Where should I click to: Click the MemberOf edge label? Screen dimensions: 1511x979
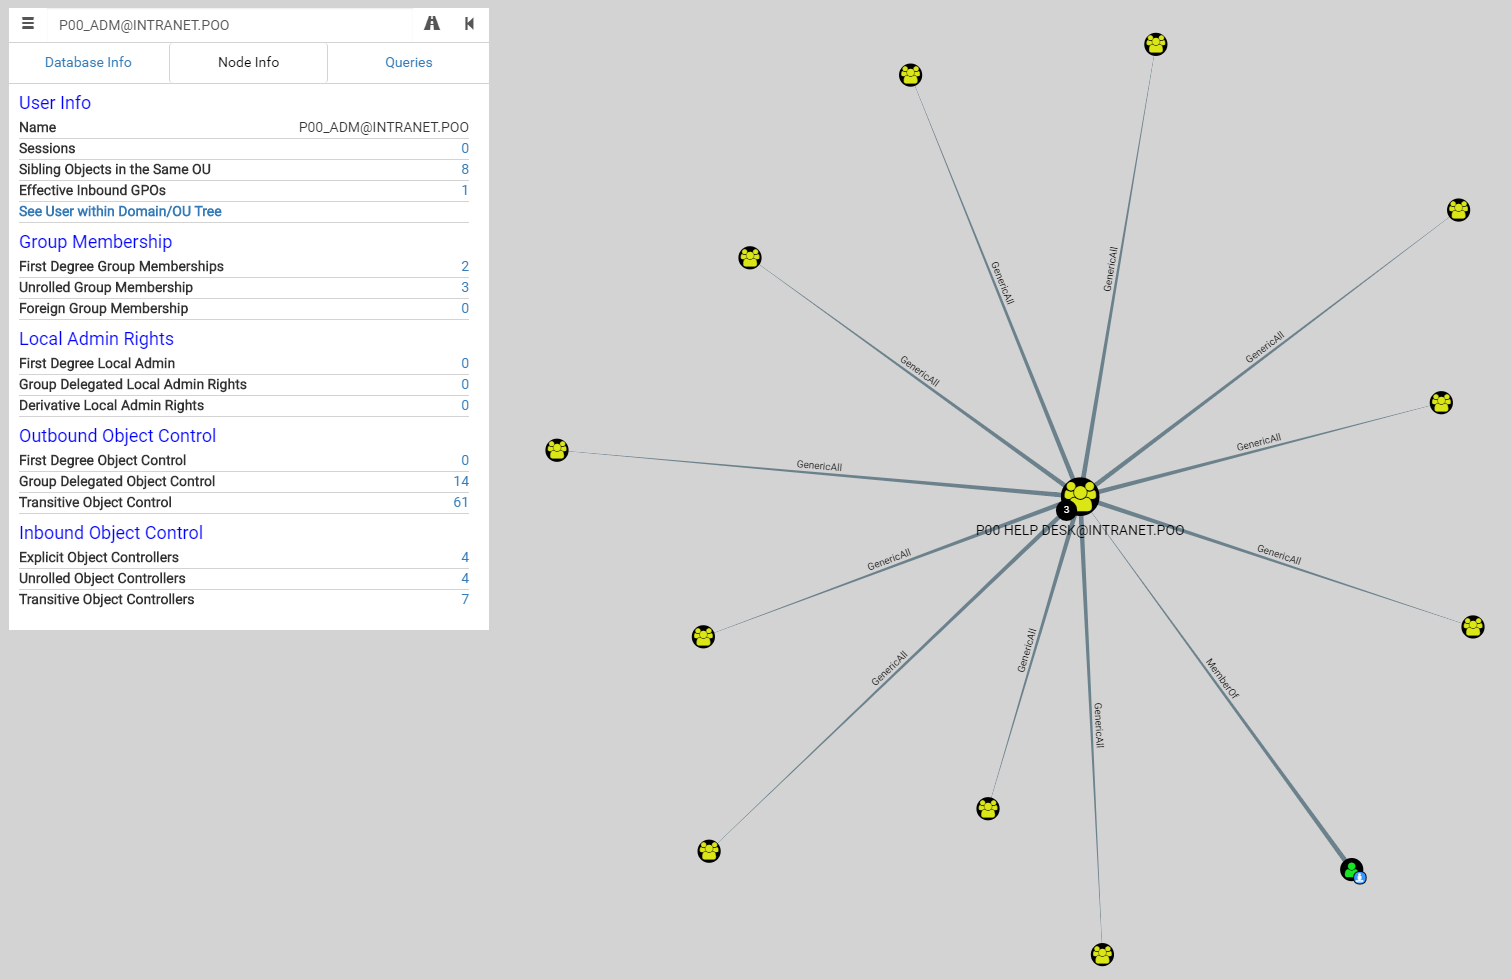click(1222, 678)
